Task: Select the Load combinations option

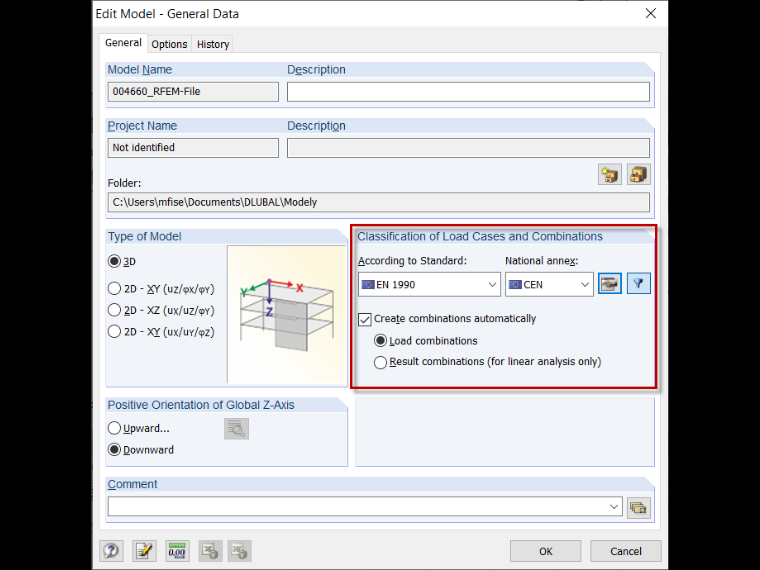Action: pos(380,341)
